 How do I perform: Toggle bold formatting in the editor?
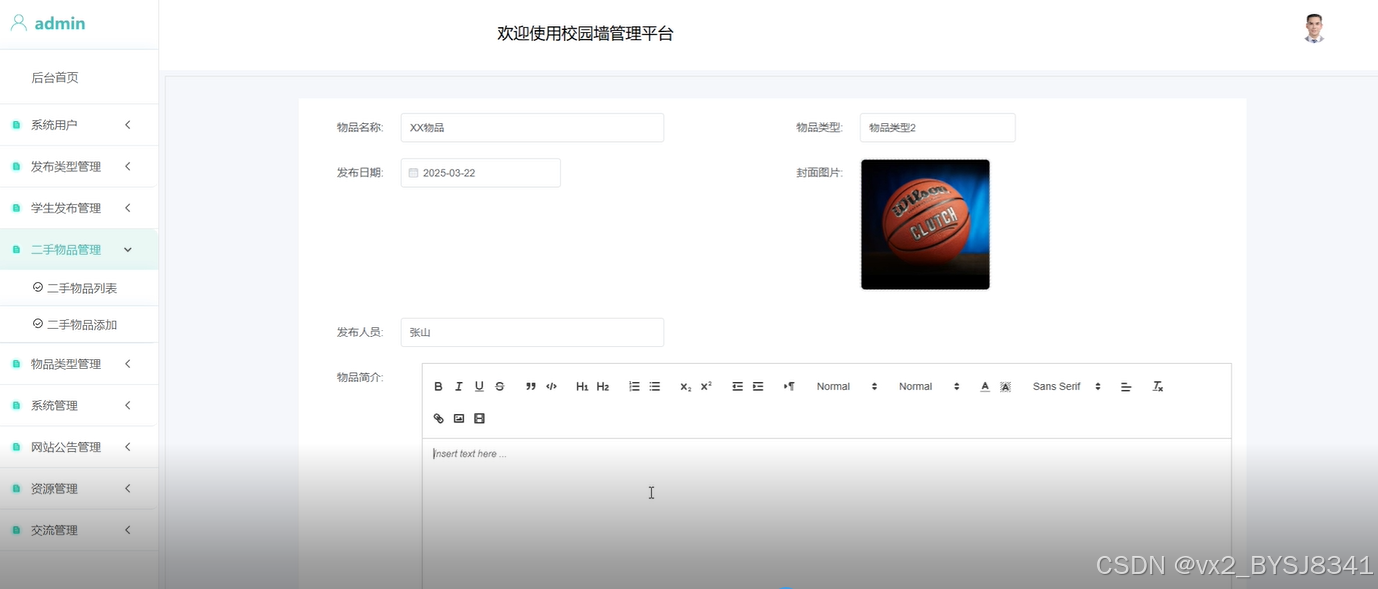click(x=438, y=386)
